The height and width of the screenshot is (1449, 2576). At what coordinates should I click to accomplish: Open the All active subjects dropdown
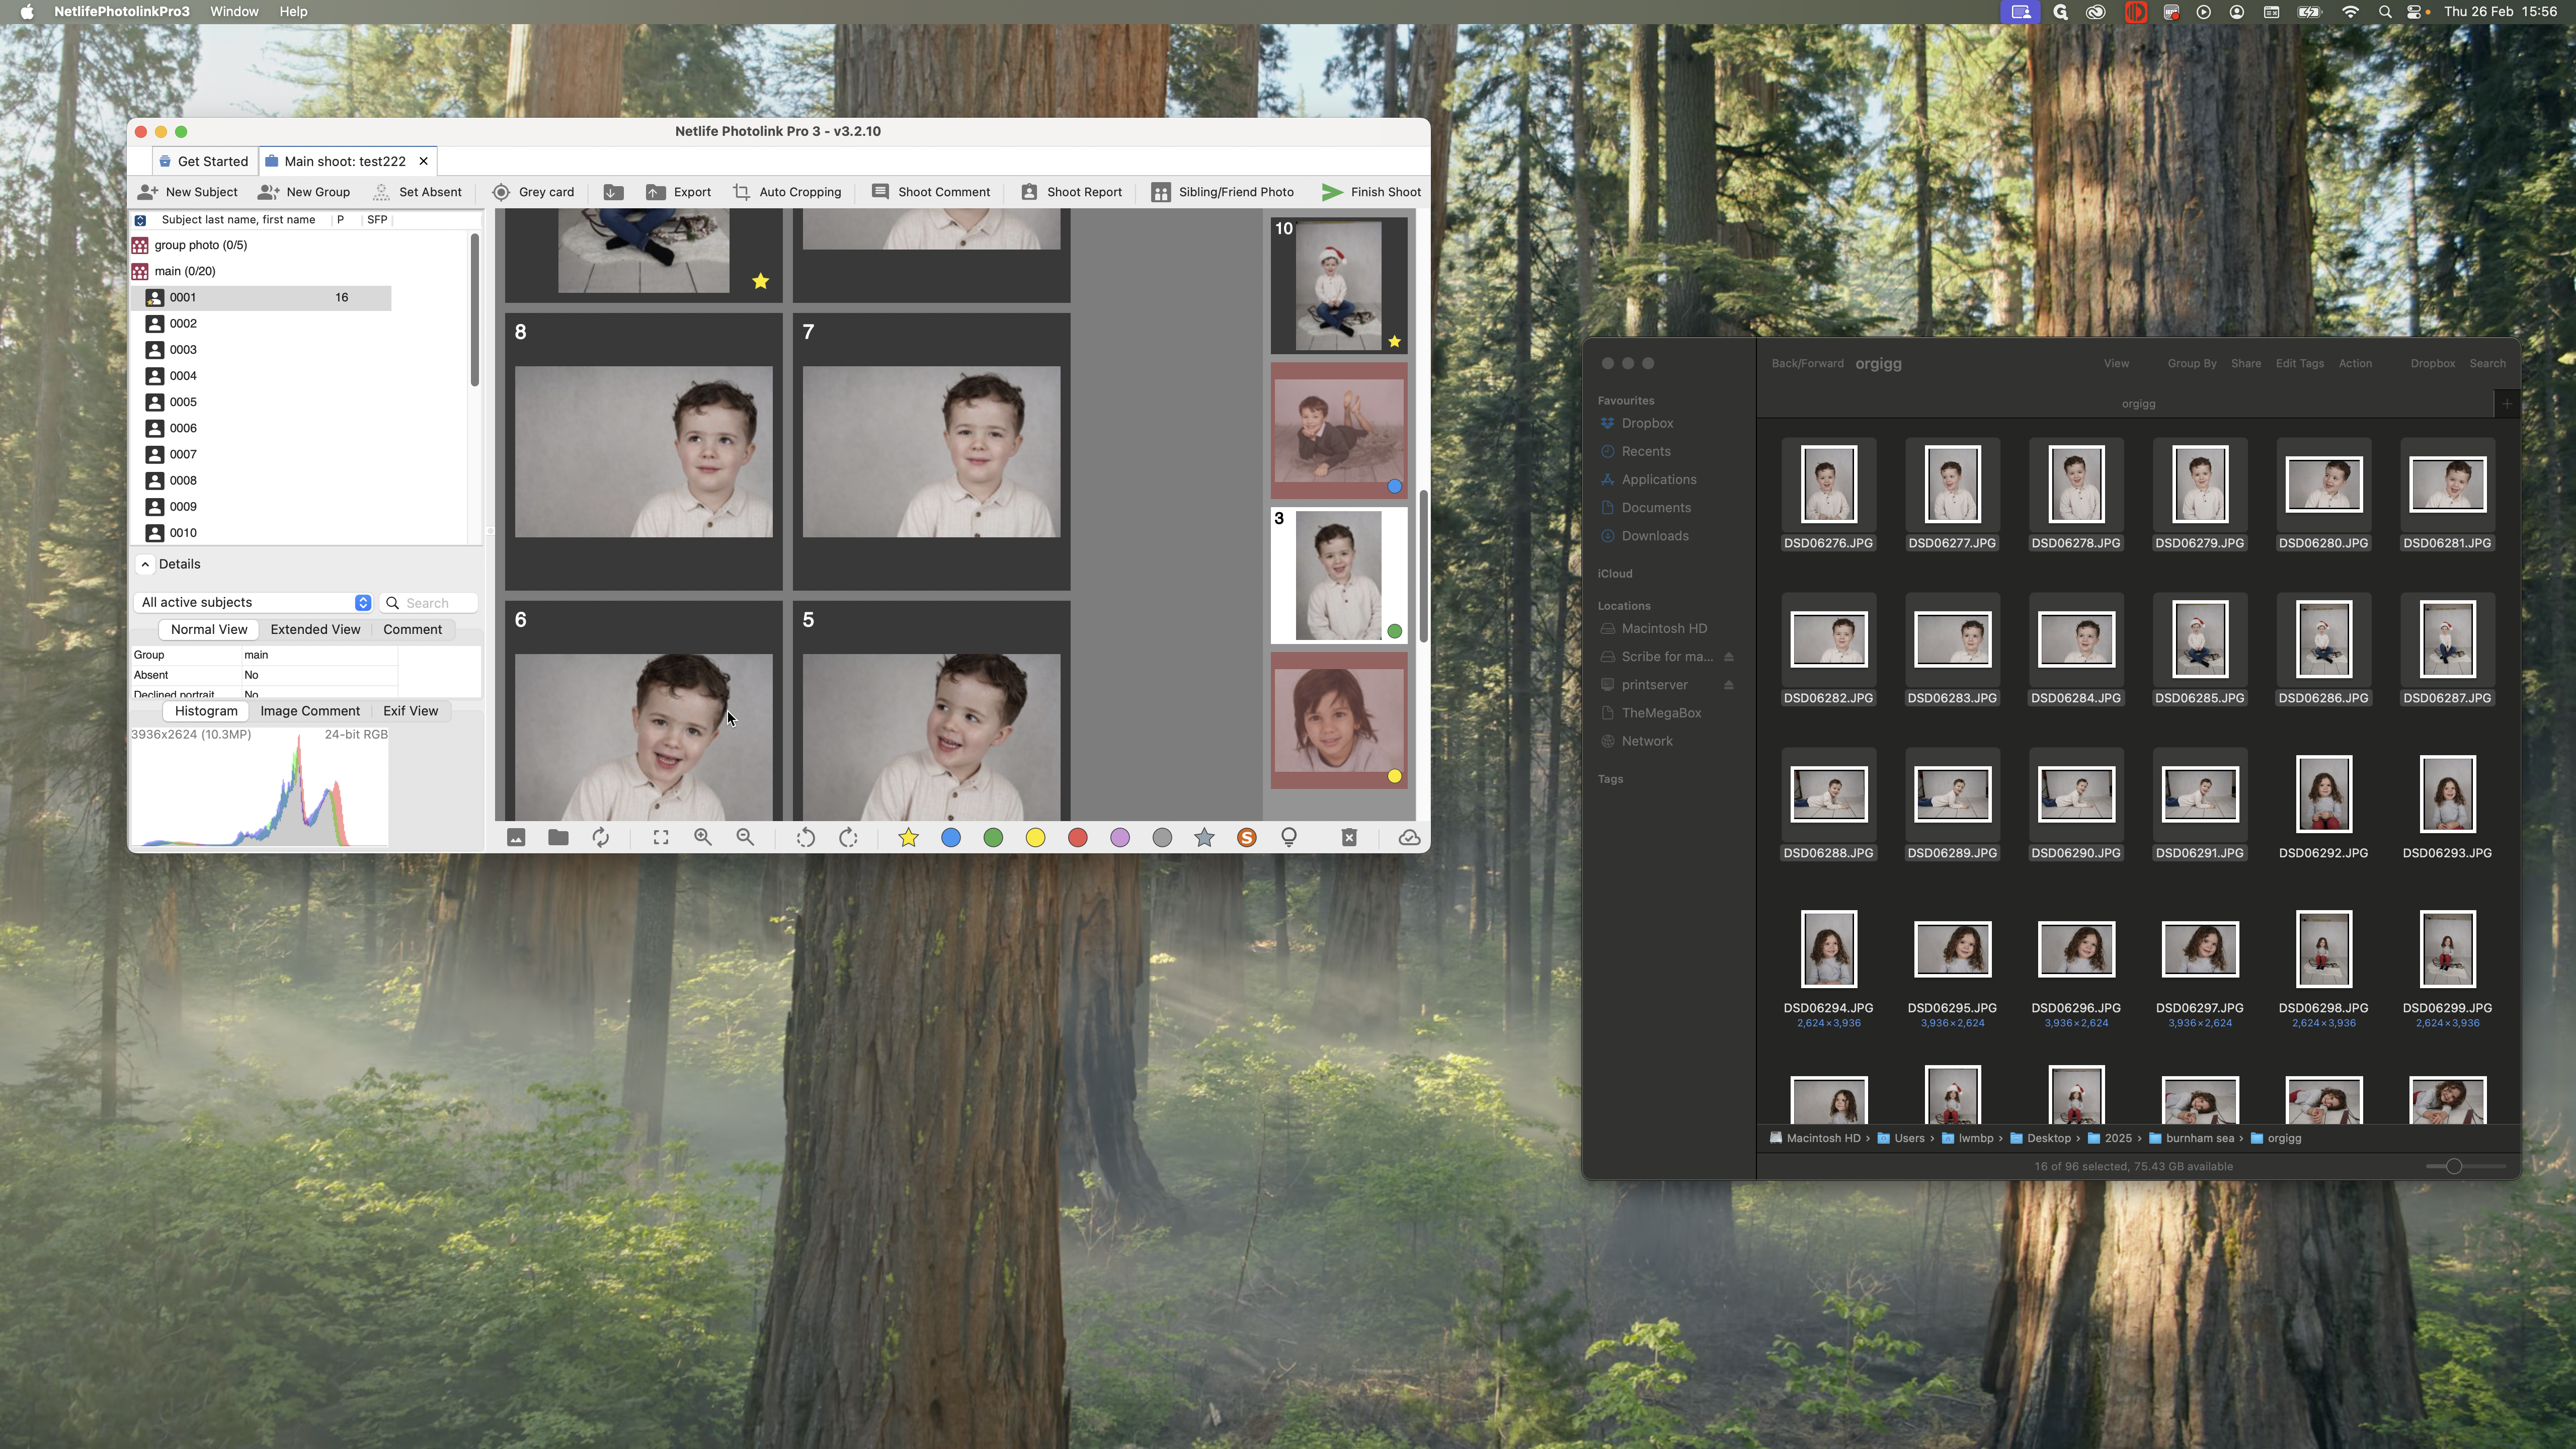(255, 603)
